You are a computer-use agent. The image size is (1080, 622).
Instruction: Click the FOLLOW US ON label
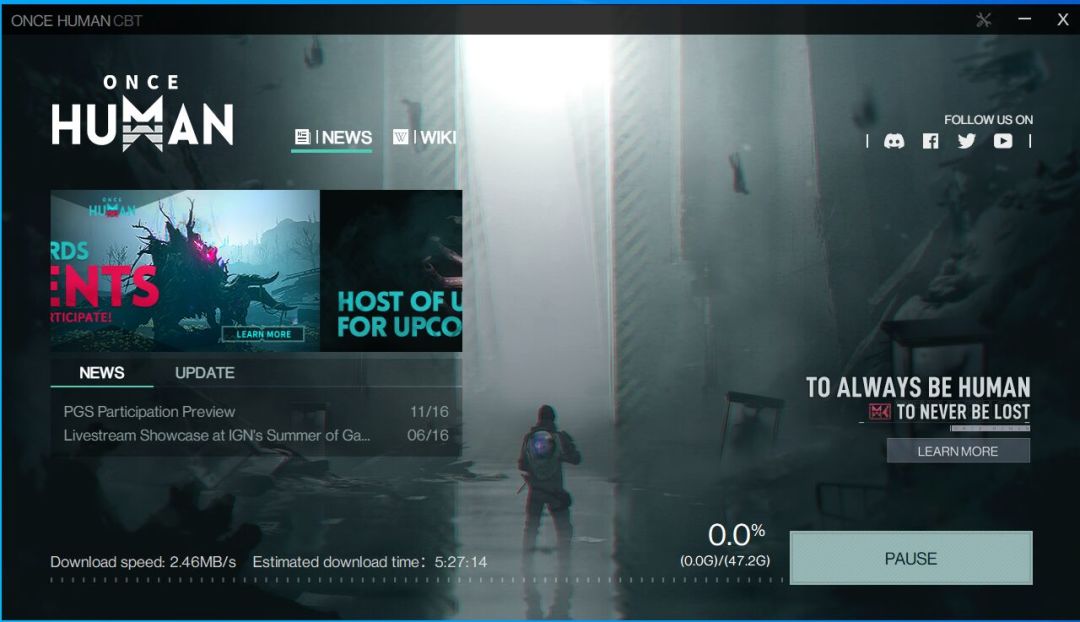[988, 120]
